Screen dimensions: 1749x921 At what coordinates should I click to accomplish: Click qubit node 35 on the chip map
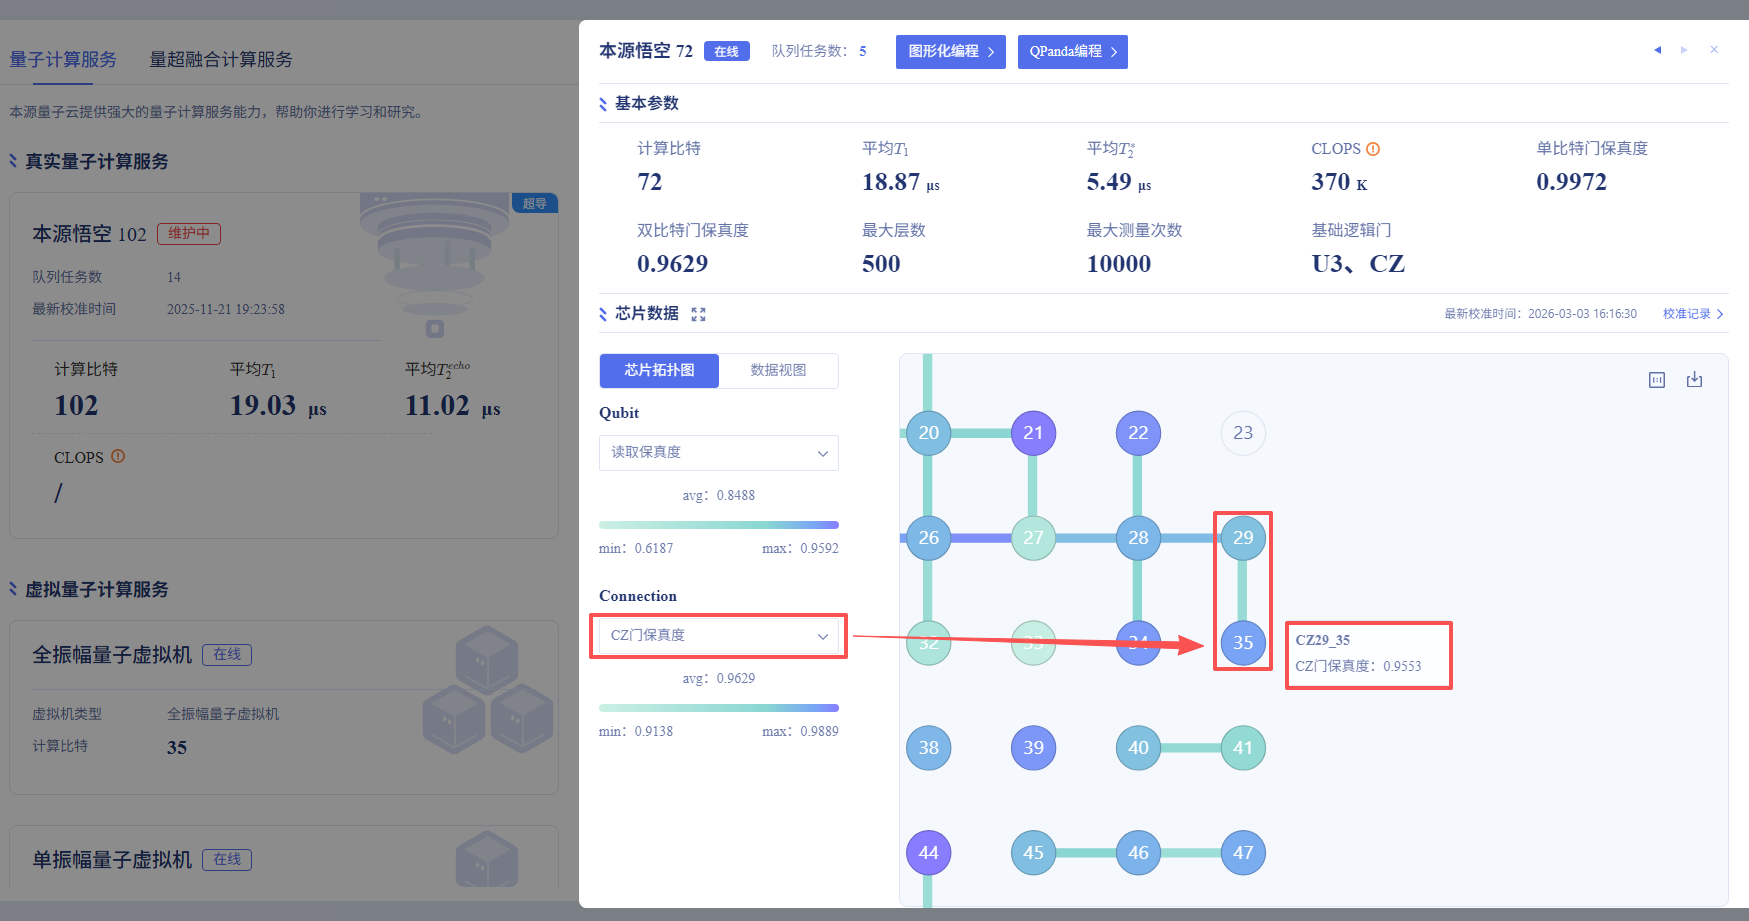coord(1242,643)
